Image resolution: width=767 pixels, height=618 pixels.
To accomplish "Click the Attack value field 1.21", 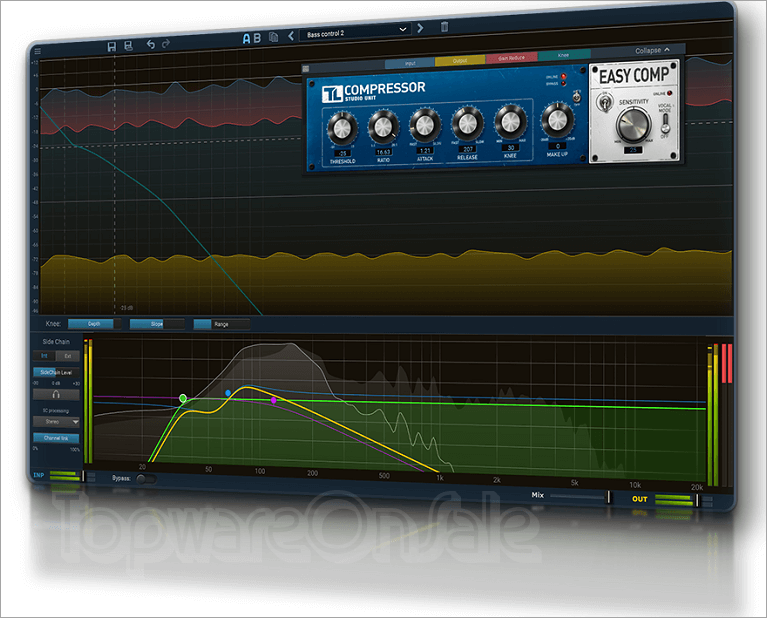I will point(425,151).
